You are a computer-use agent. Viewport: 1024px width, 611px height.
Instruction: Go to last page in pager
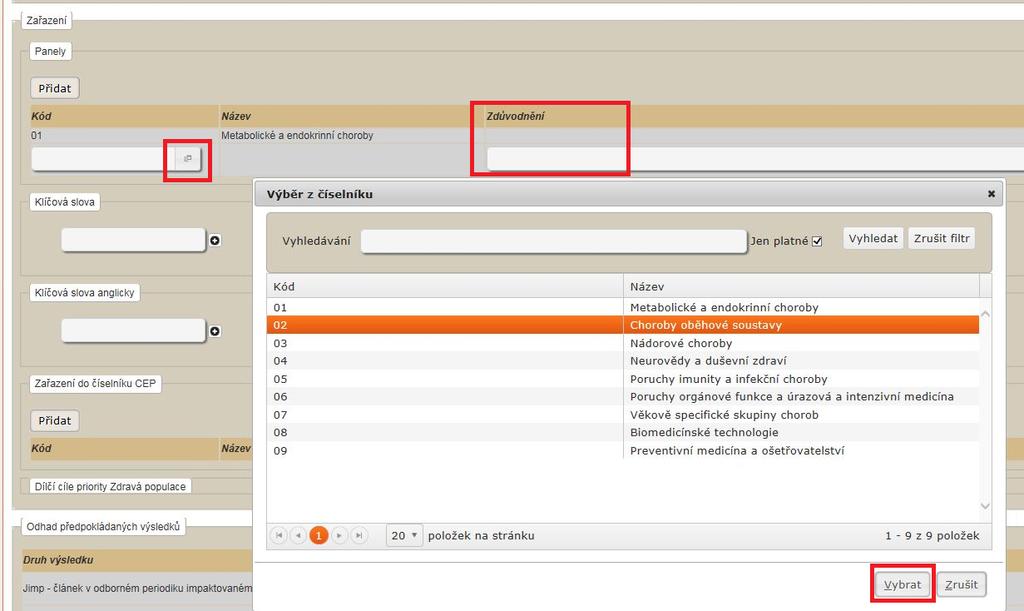point(359,535)
